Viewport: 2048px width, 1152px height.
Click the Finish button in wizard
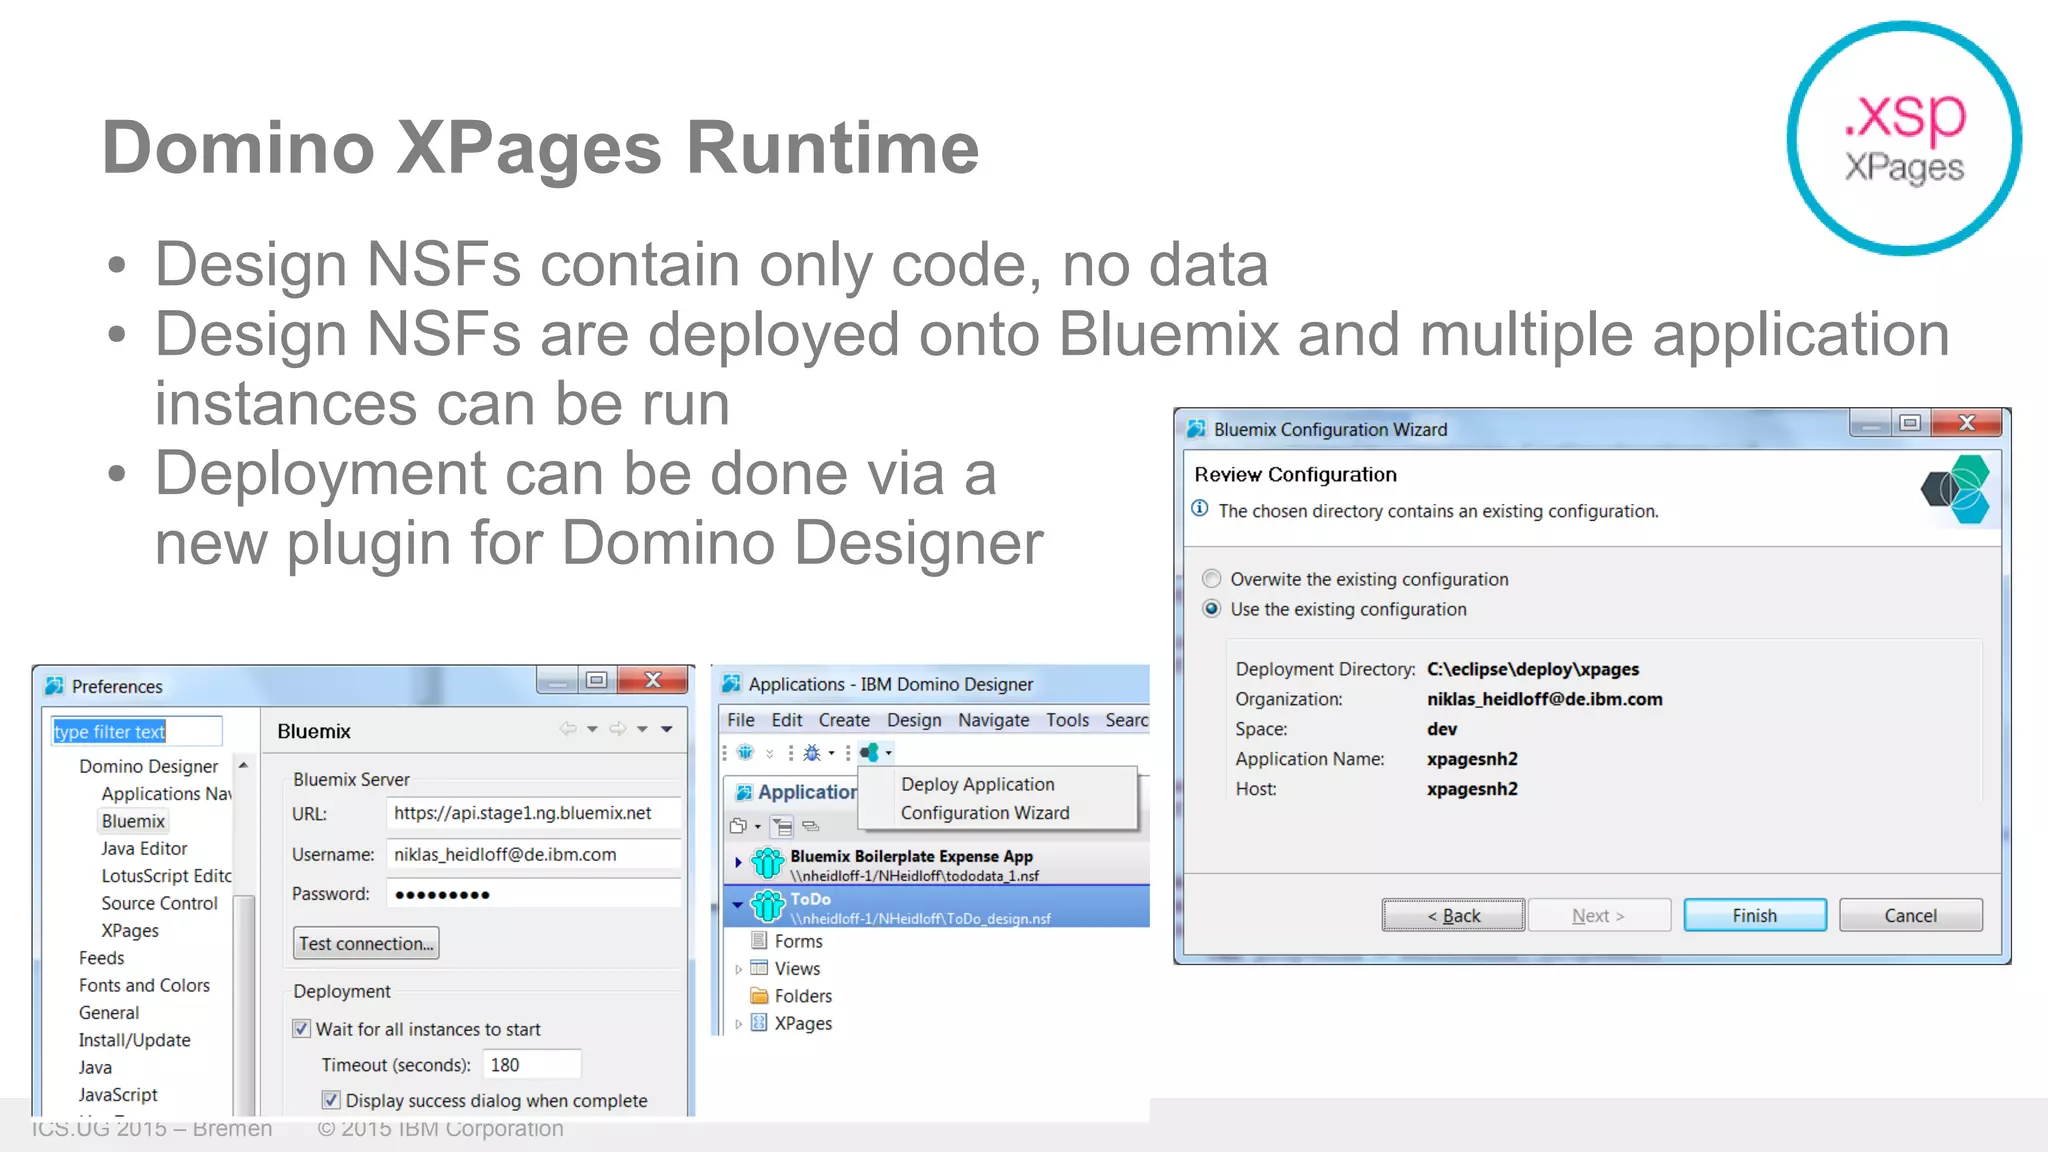(1755, 915)
